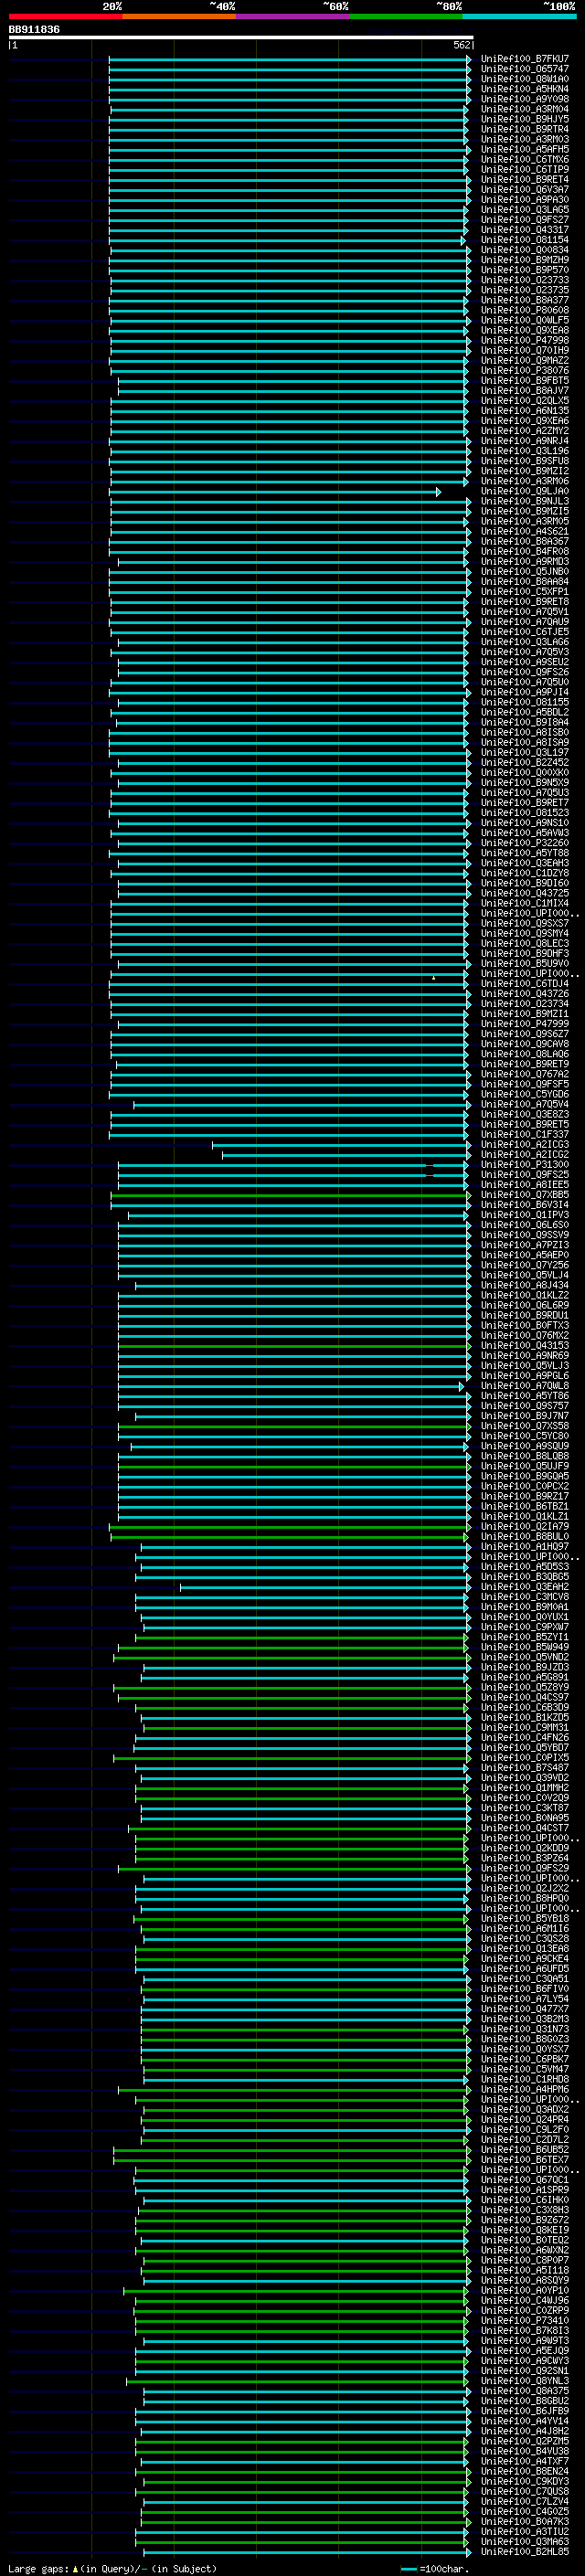Select the UniRef100_A5AEP0 label
The height and width of the screenshot is (2576, 585).
pos(524,1255)
